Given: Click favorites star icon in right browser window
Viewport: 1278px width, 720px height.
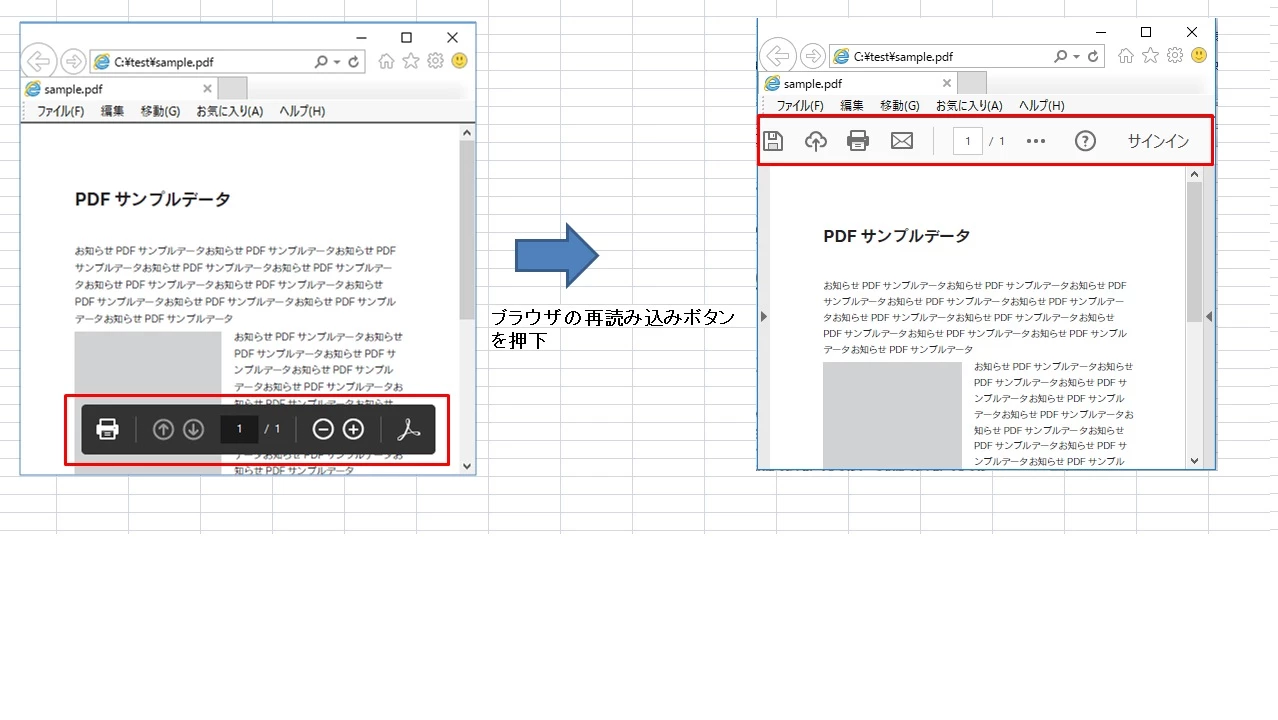Looking at the screenshot, I should click(x=1151, y=56).
